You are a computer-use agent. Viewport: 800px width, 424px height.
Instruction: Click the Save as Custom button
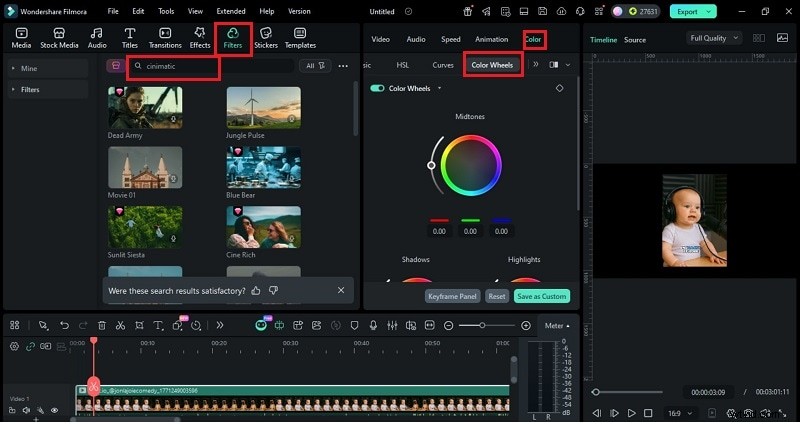coord(541,296)
